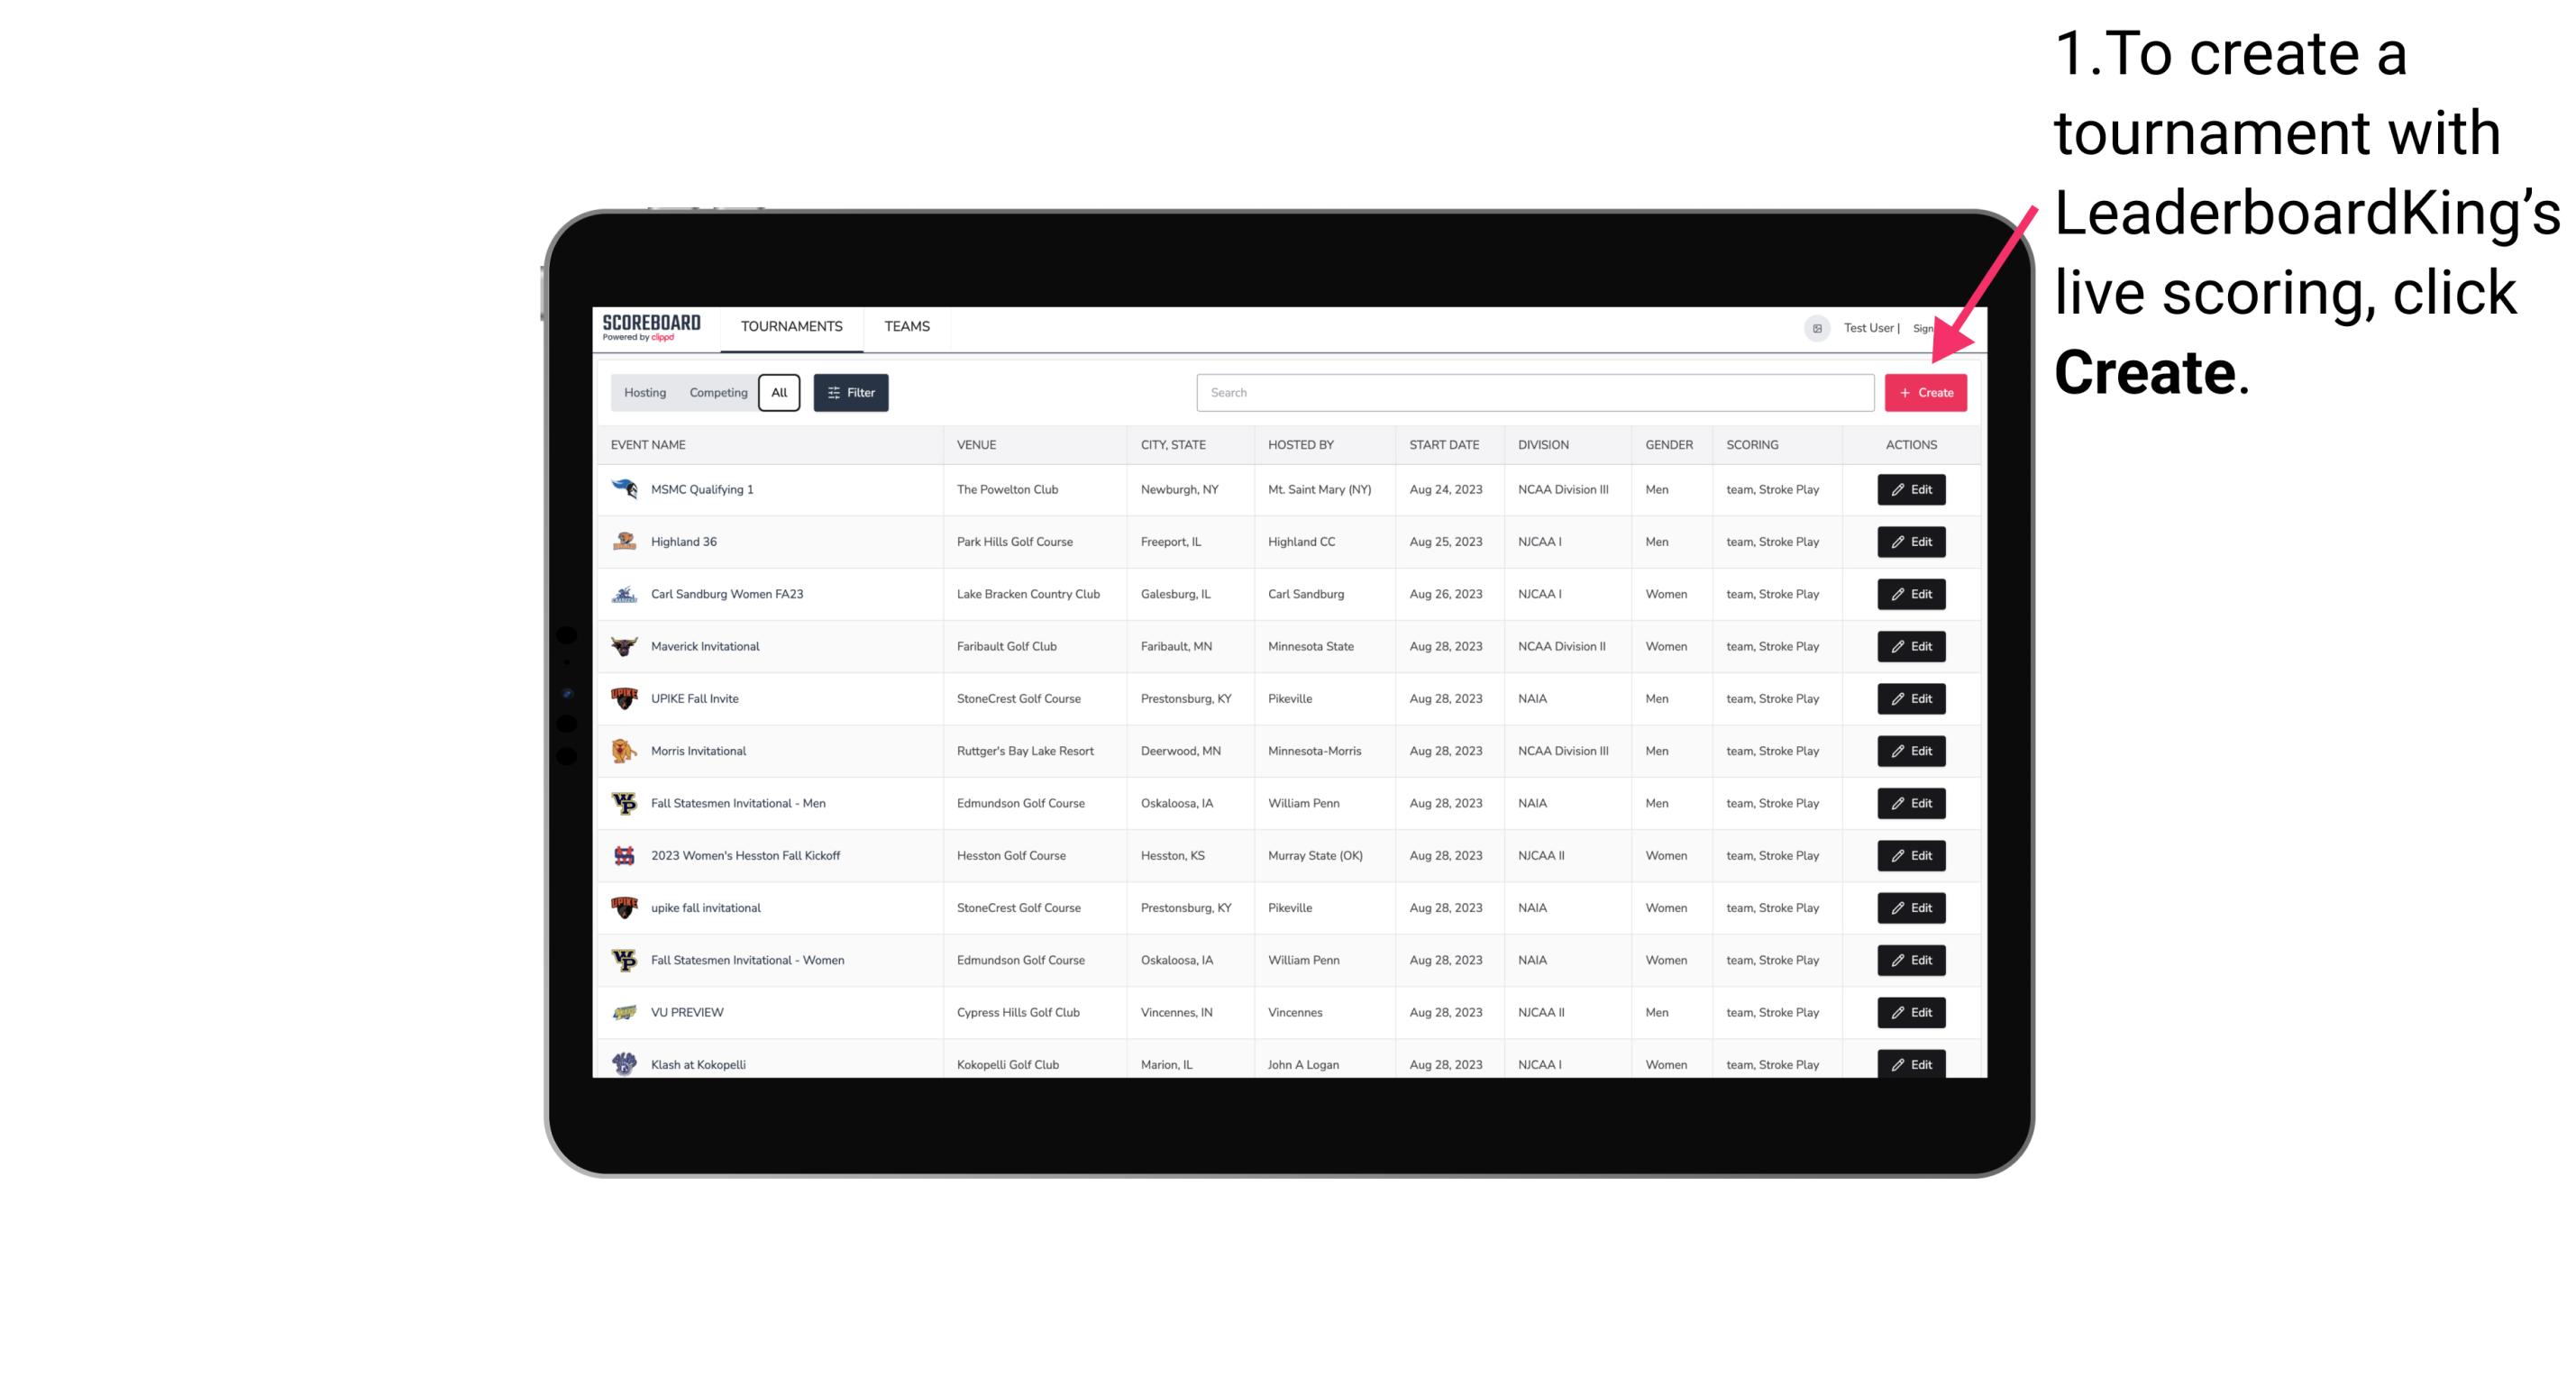Click Edit icon for VU PREVIEW

pyautogui.click(x=1910, y=1012)
